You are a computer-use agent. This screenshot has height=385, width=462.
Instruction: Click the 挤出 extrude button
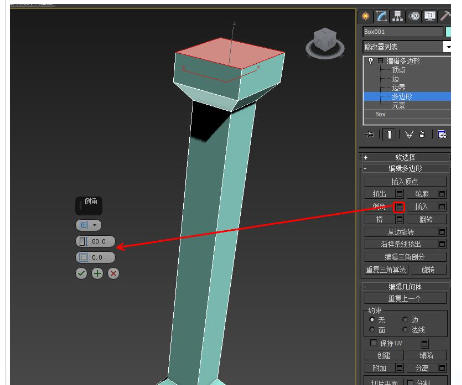379,194
